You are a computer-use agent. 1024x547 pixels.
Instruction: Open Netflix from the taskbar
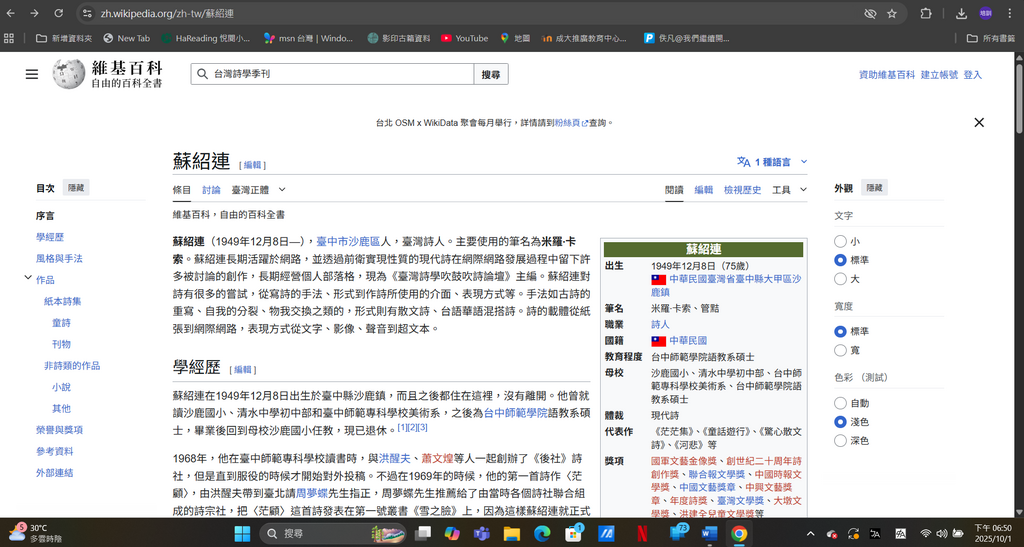tap(640, 533)
